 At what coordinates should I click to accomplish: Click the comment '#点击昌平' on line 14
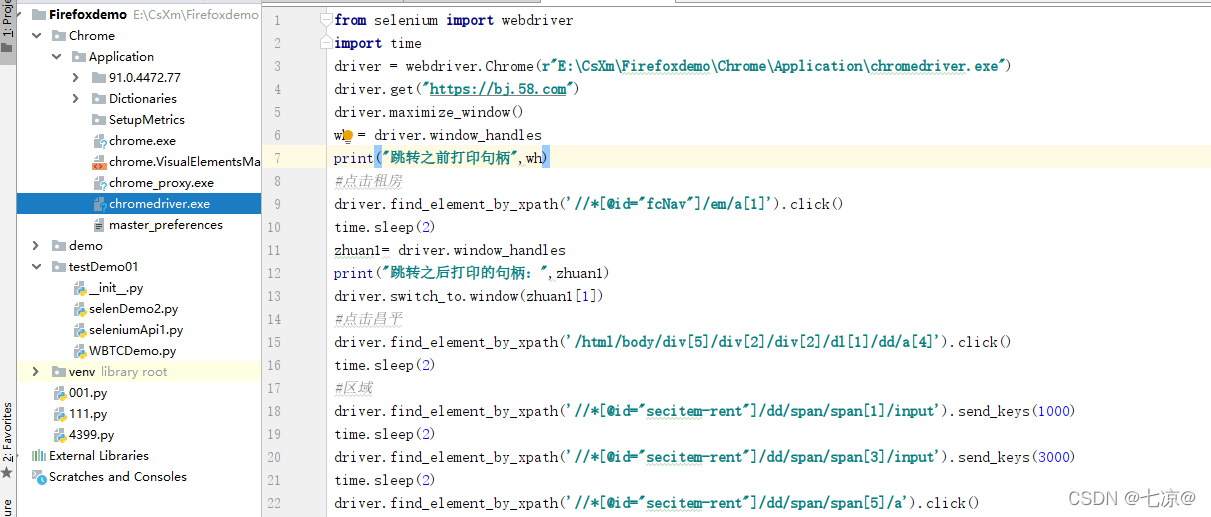(368, 319)
